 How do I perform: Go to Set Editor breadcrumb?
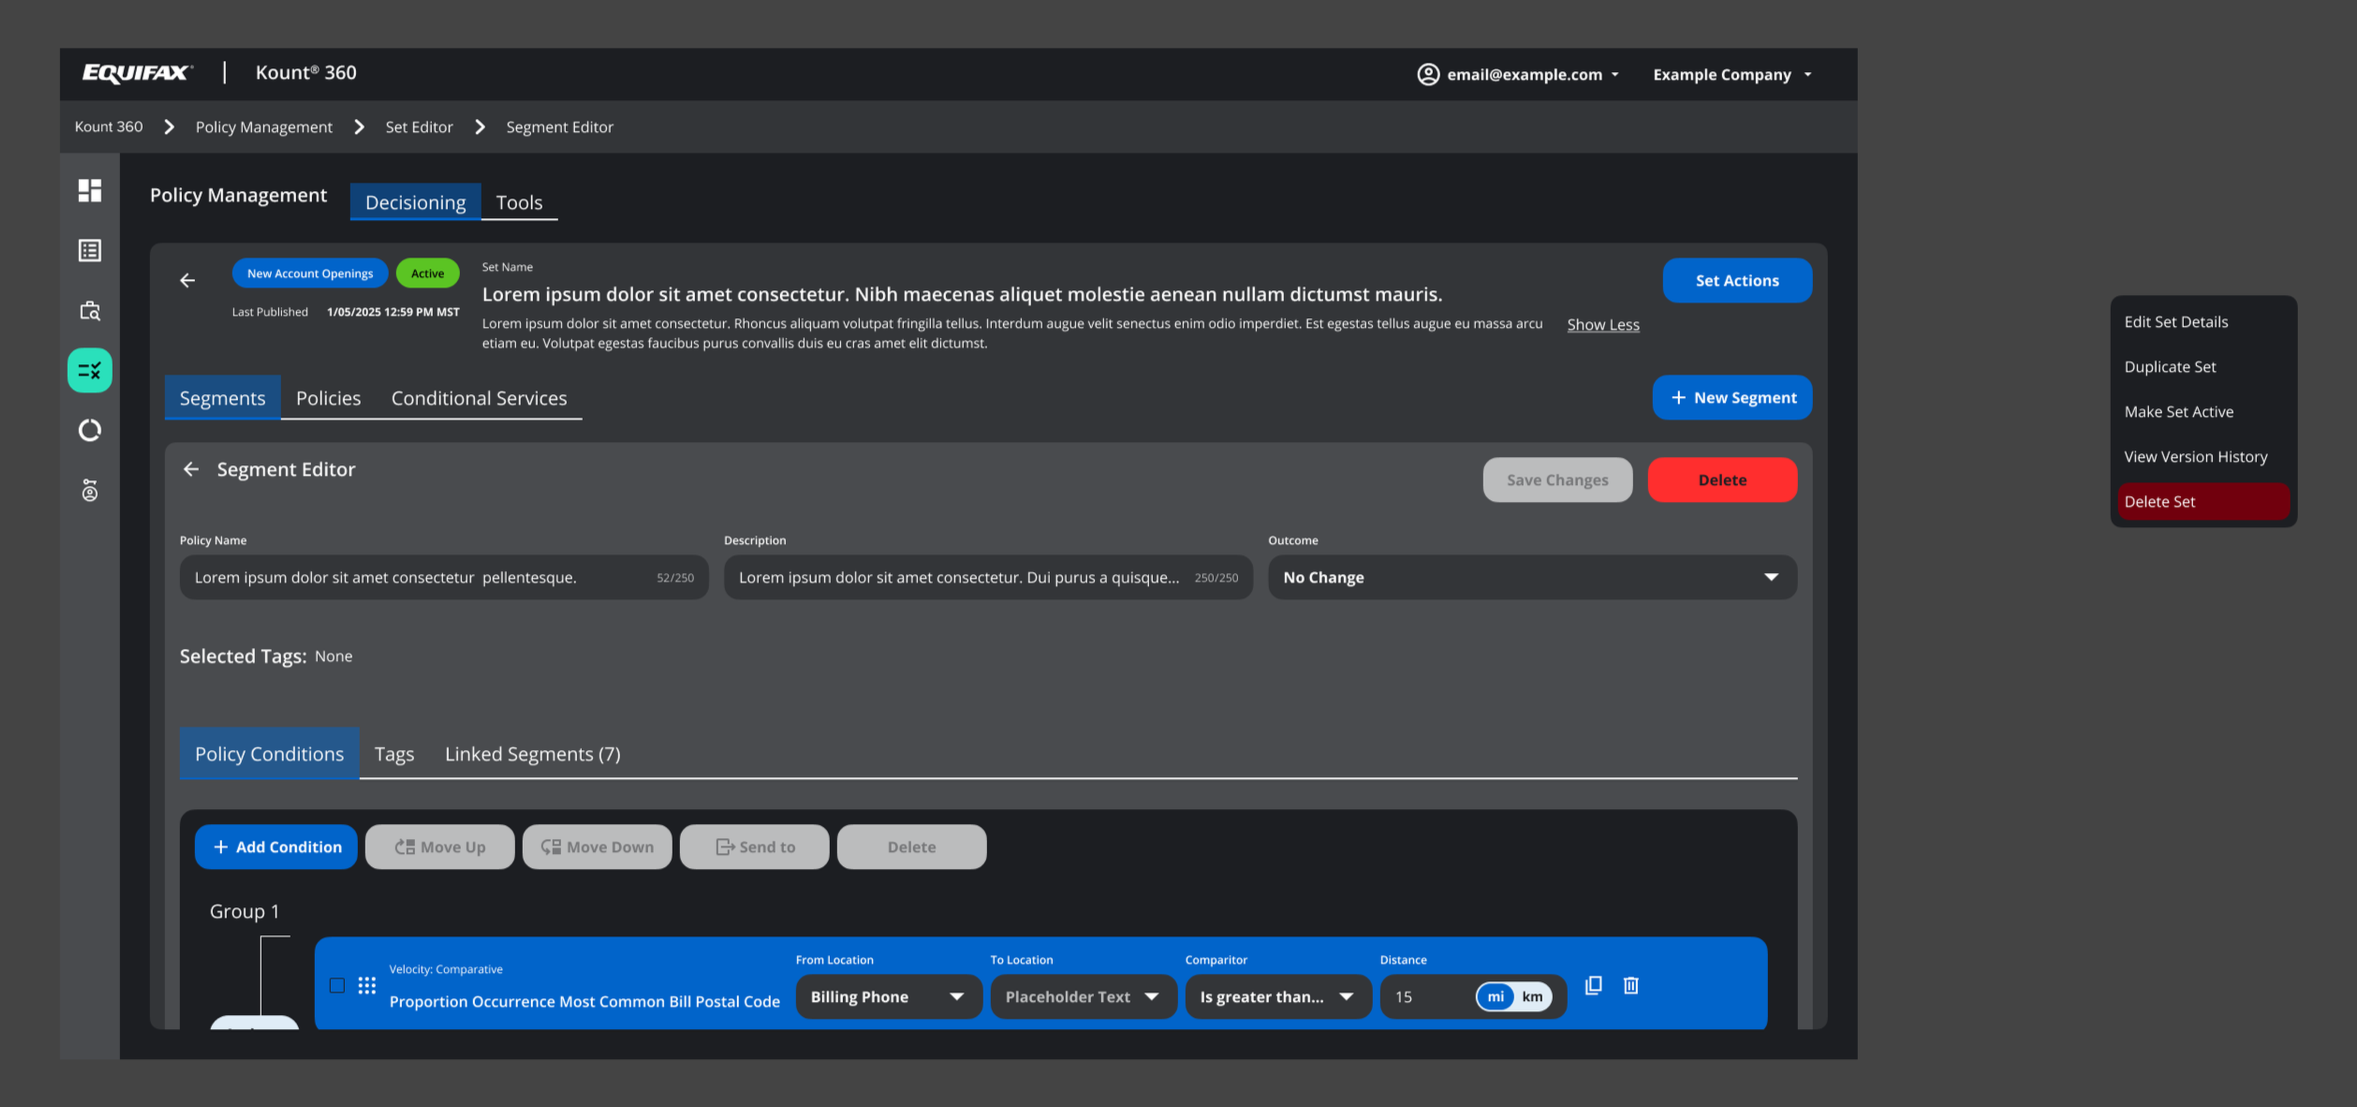(x=419, y=127)
